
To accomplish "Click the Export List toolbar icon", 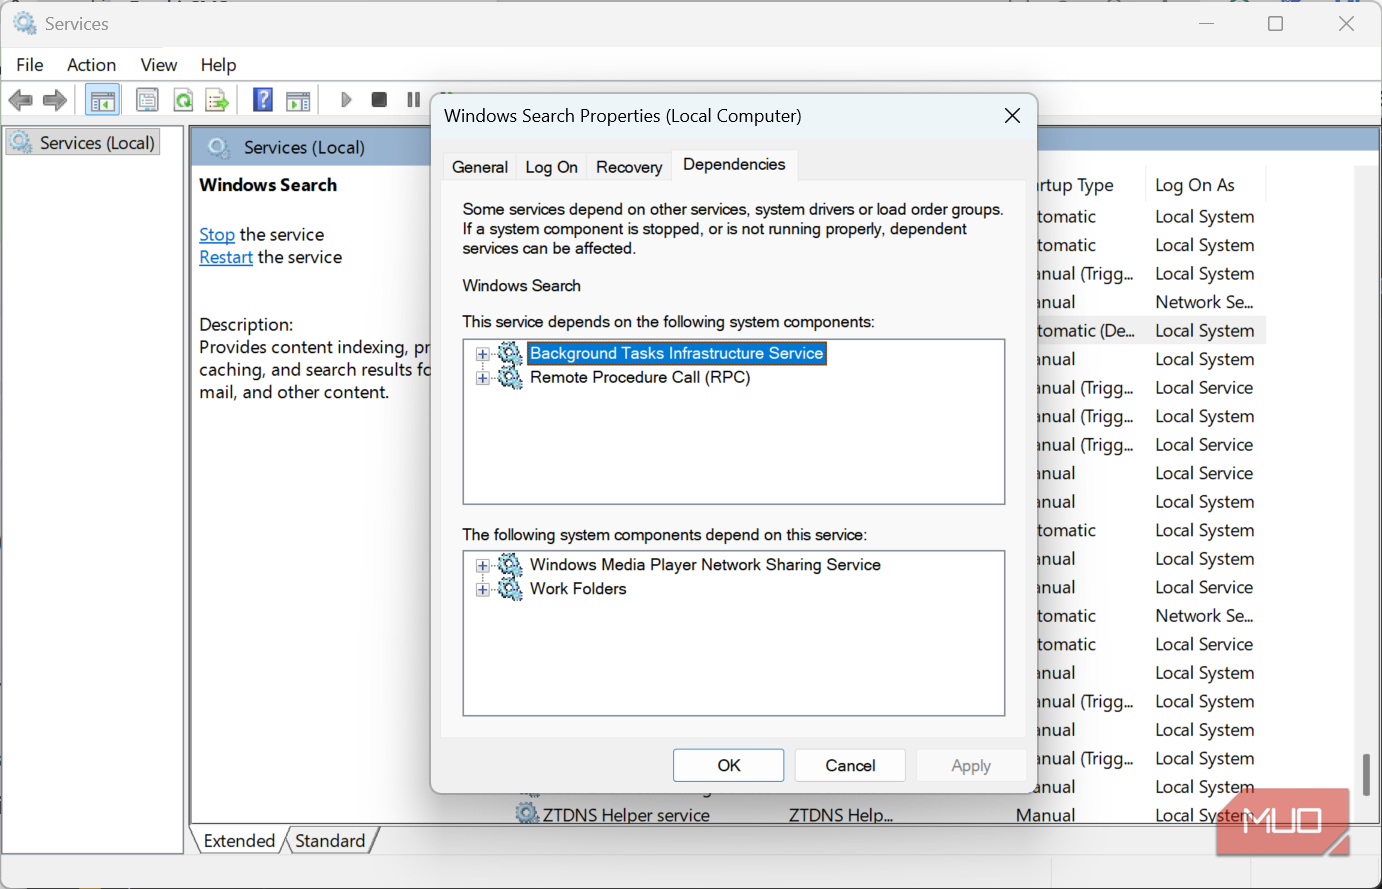I will pos(217,100).
